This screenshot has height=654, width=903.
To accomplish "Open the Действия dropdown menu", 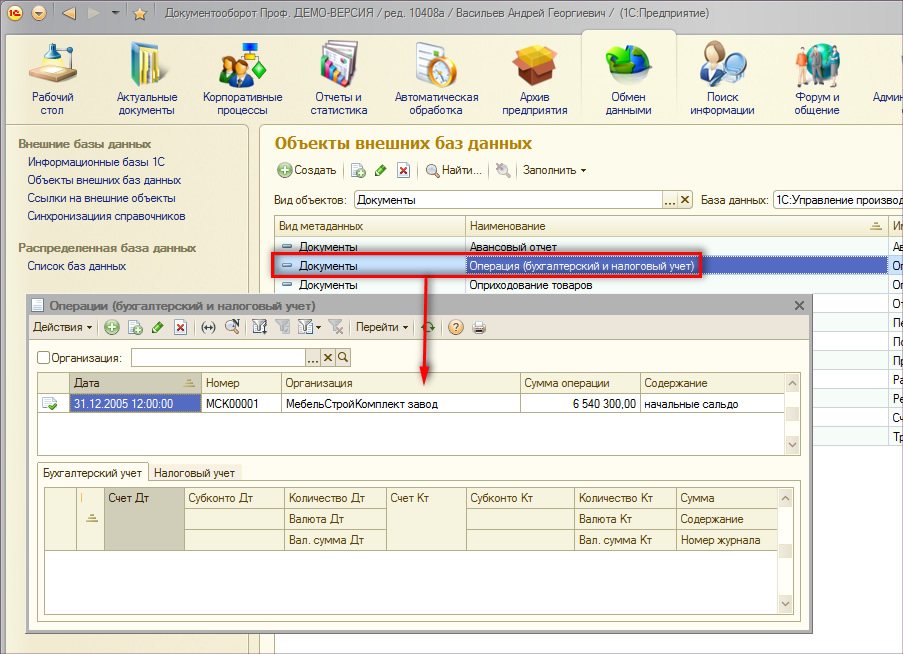I will (x=62, y=327).
